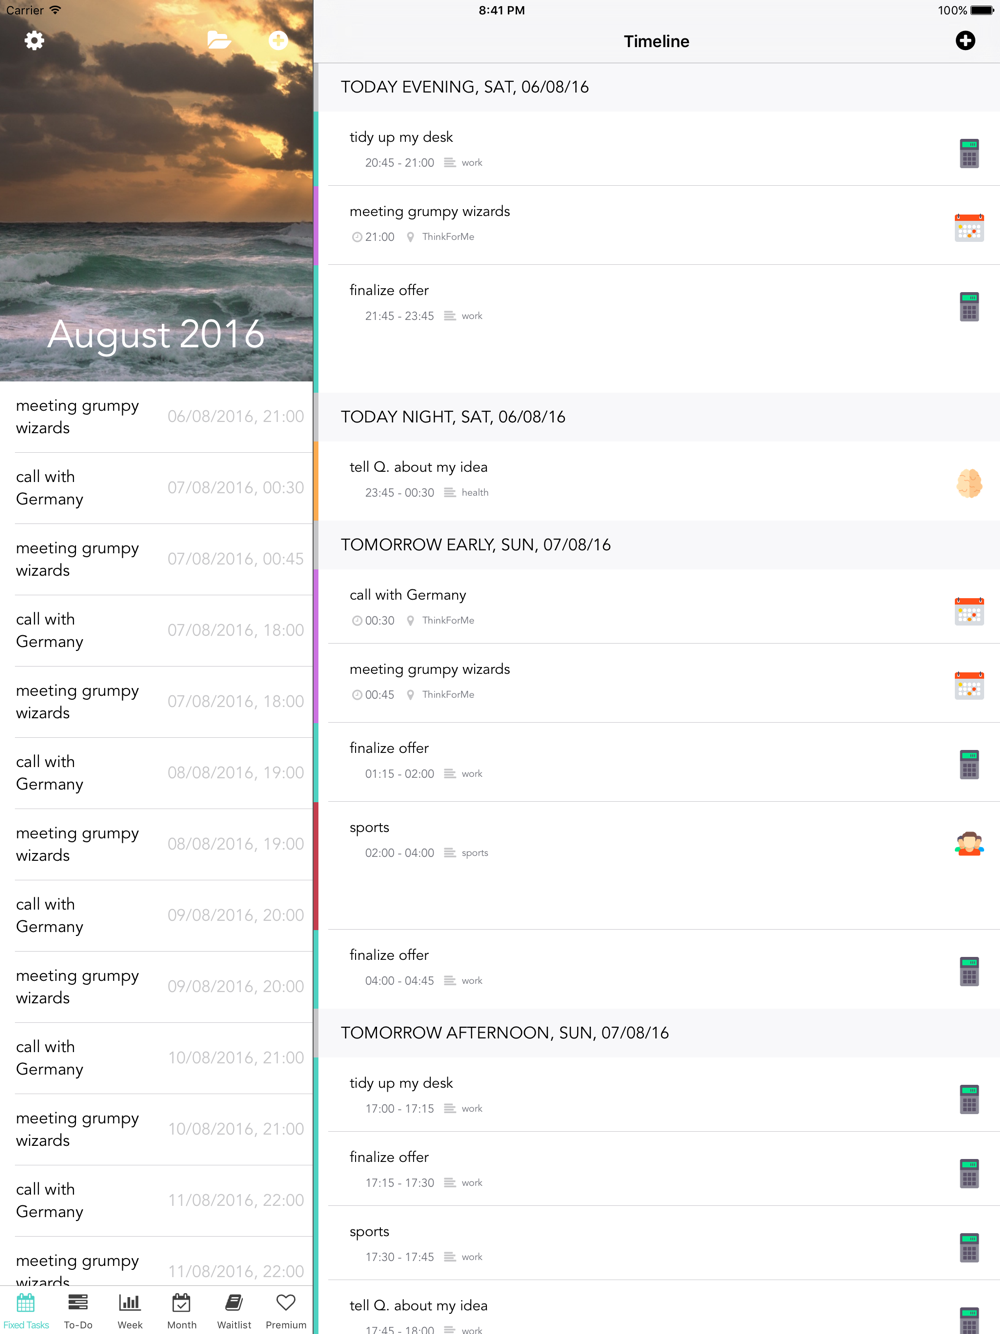
Task: Open call with Germany 09/08/2016, 20:00
Action: (x=156, y=915)
